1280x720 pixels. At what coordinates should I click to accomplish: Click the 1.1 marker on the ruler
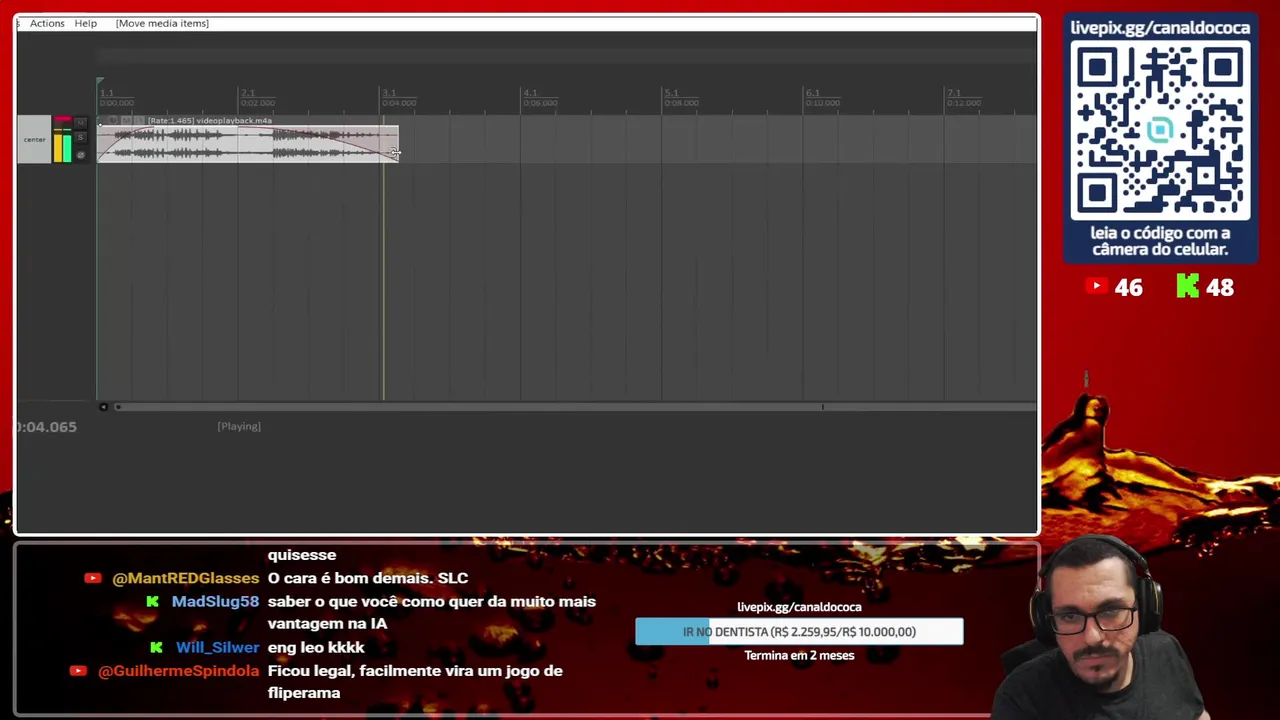(106, 93)
